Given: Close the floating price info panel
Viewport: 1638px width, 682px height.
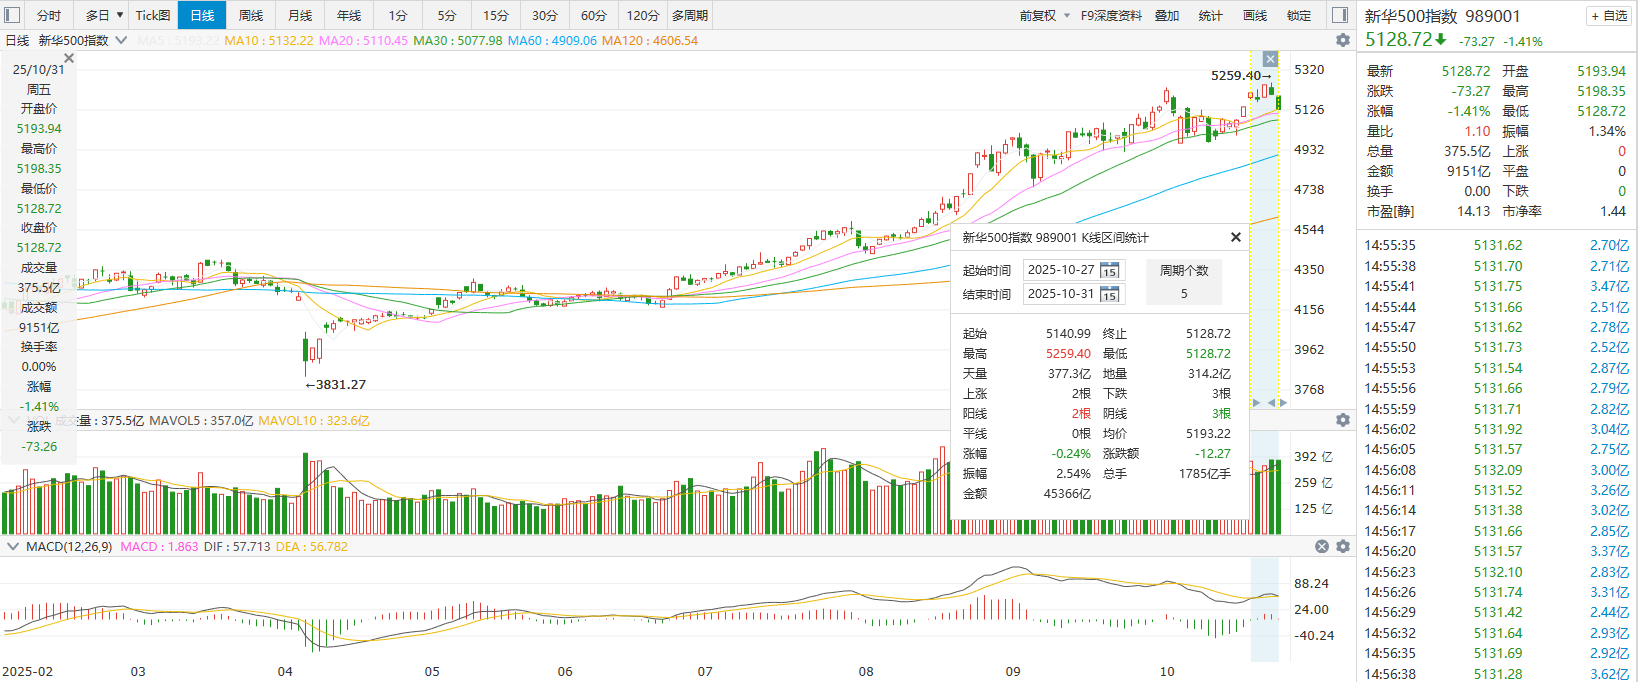Looking at the screenshot, I should point(69,58).
